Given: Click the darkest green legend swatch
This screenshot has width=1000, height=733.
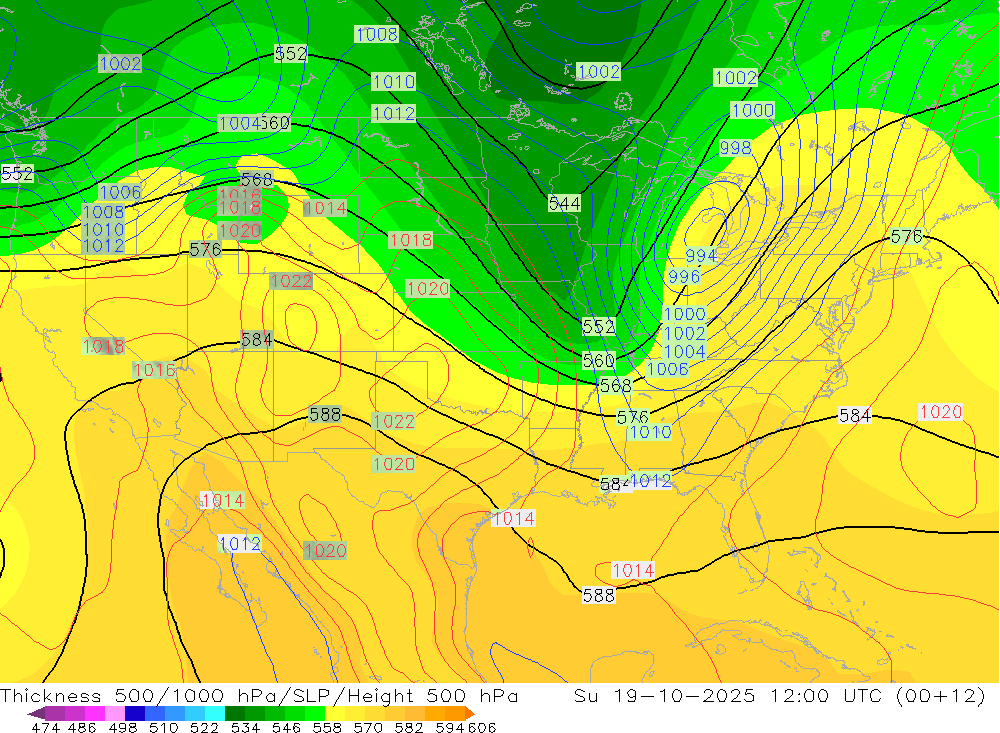Looking at the screenshot, I should [235, 713].
